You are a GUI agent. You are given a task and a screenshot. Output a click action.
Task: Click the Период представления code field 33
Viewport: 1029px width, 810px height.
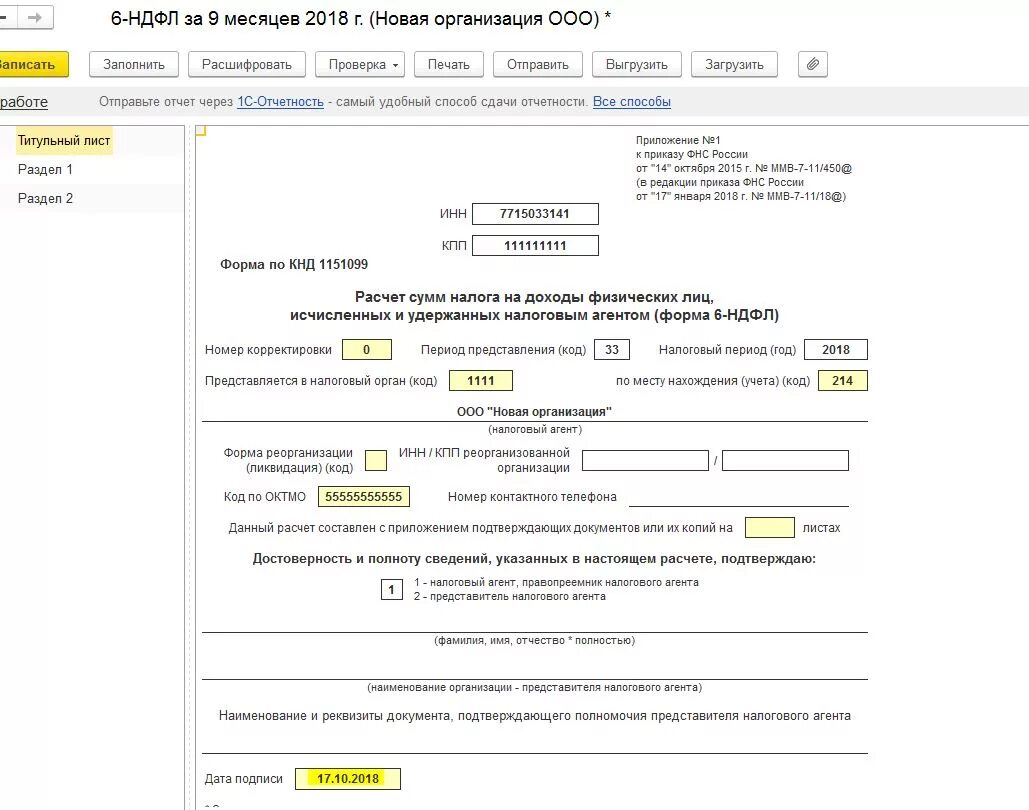pyautogui.click(x=612, y=350)
